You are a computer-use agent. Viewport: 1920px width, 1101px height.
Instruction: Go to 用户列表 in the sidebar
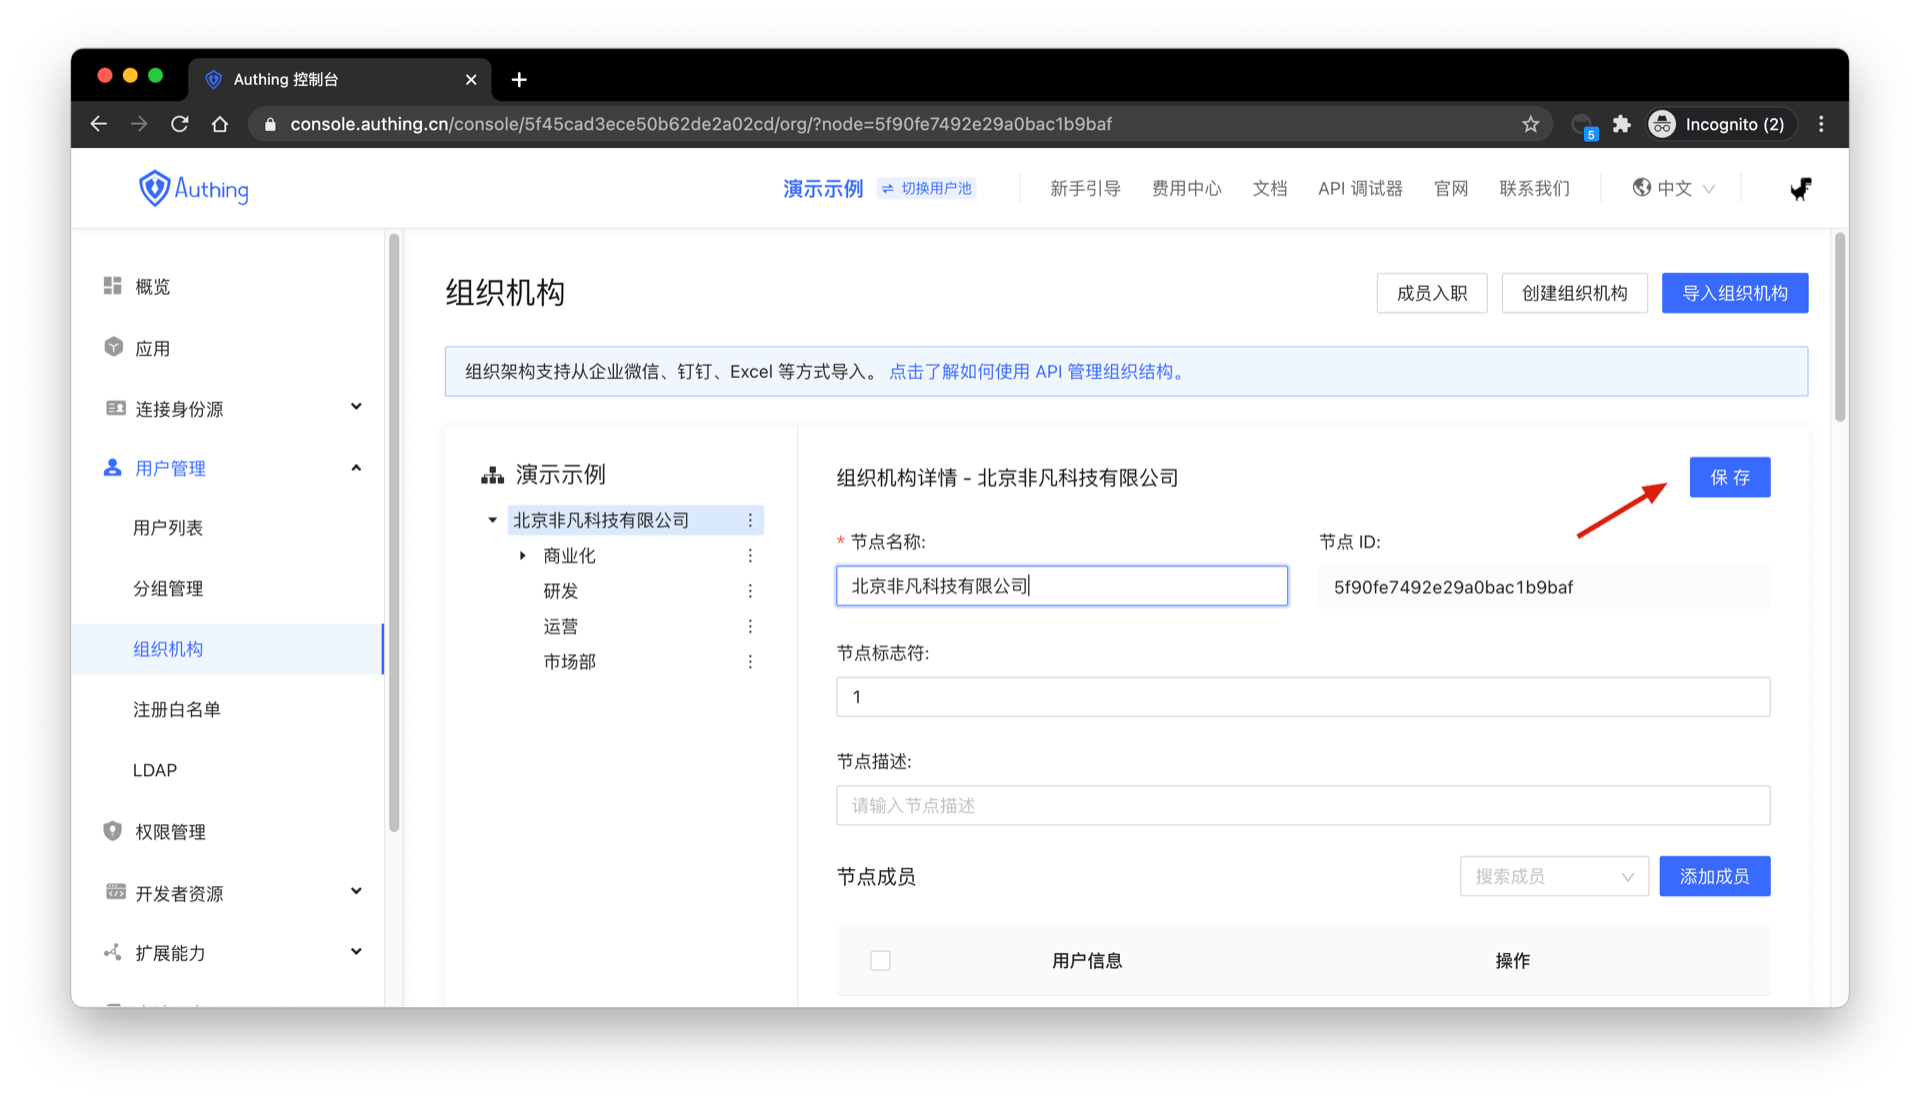(x=168, y=527)
